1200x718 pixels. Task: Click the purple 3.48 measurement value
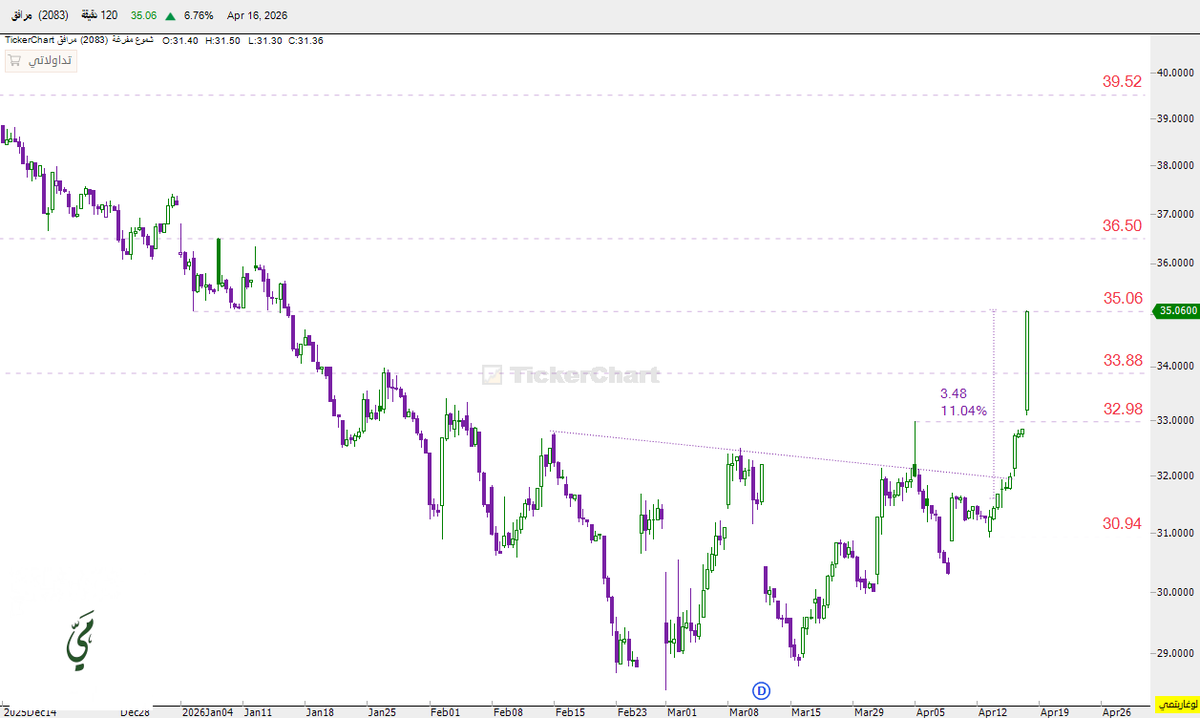click(x=953, y=393)
